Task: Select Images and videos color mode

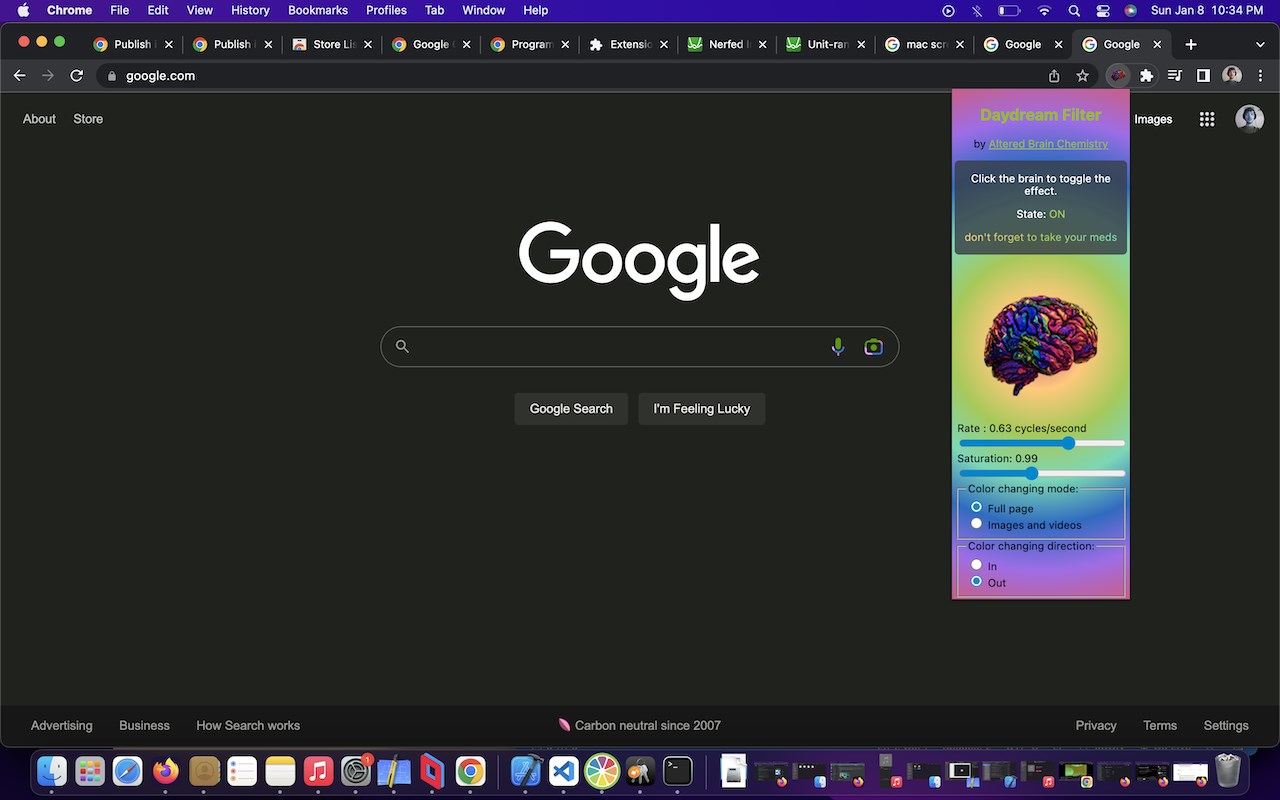Action: 977,524
